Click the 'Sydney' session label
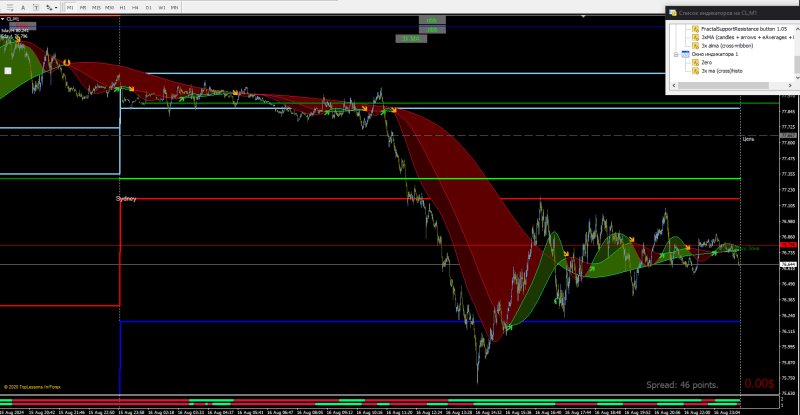The width and height of the screenshot is (800, 415). [x=126, y=199]
